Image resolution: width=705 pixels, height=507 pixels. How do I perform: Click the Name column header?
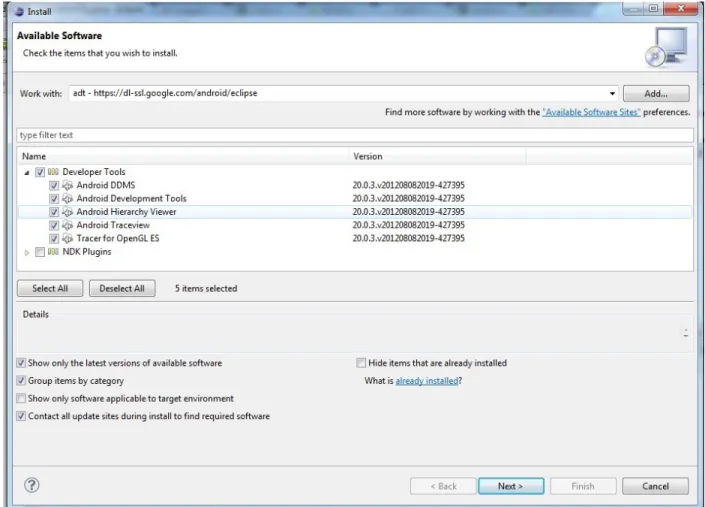point(183,156)
